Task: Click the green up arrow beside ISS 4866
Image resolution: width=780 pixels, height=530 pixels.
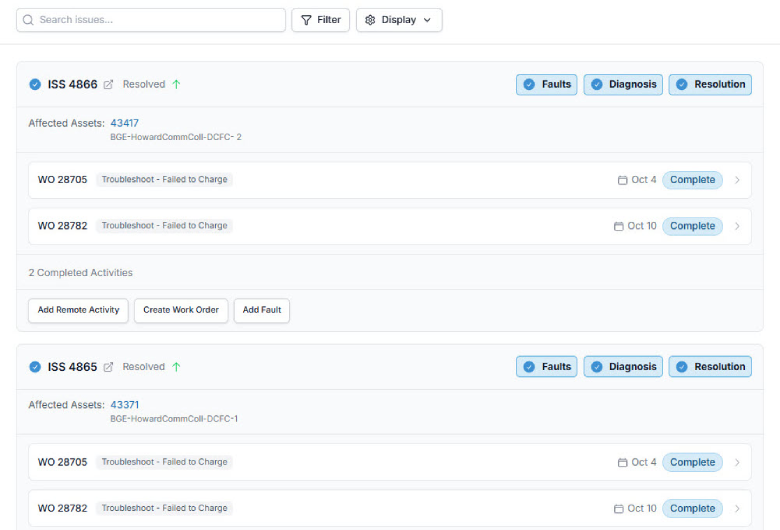Action: point(176,85)
